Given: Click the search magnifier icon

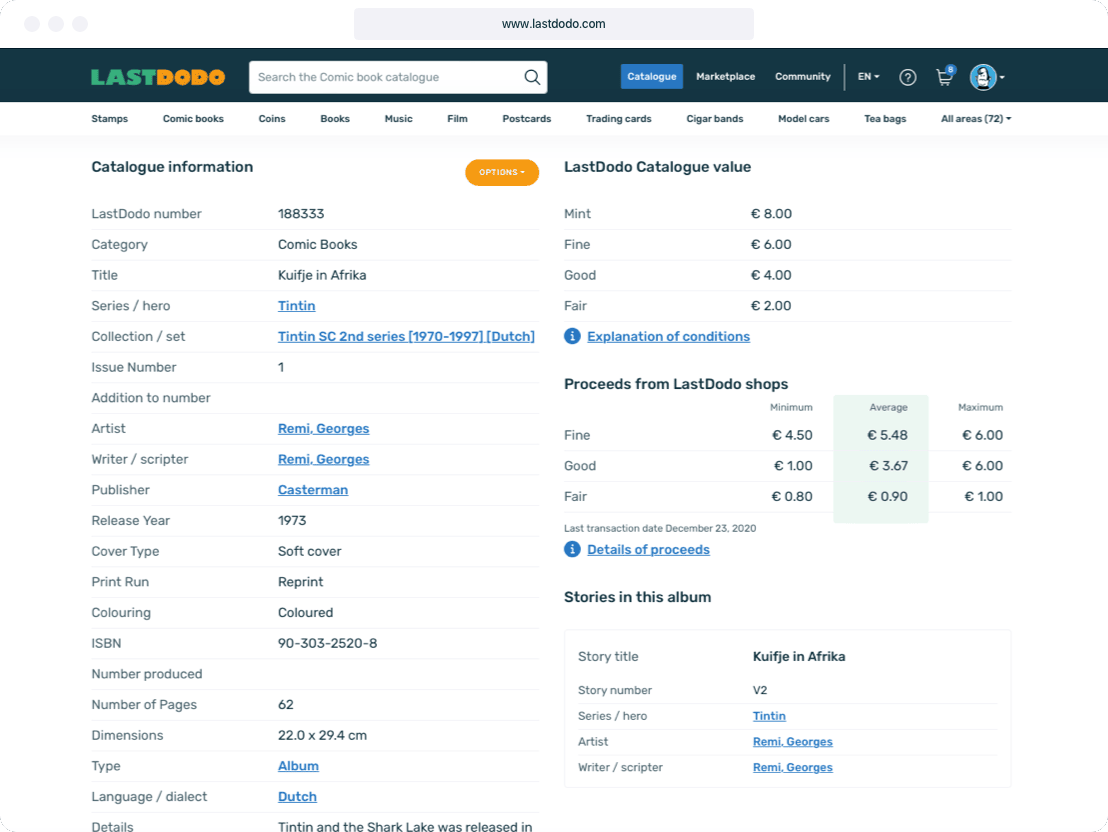Looking at the screenshot, I should [532, 77].
